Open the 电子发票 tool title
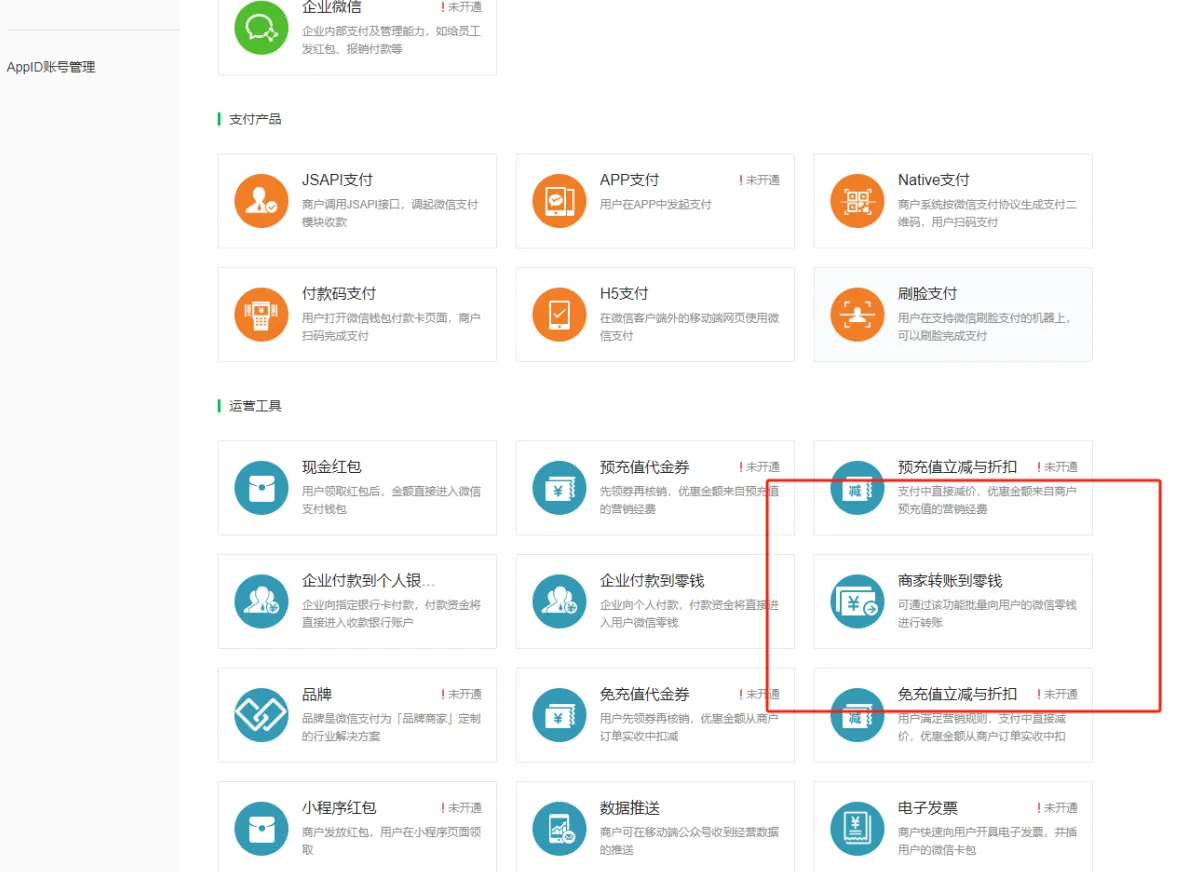Image resolution: width=1192 pixels, height=872 pixels. [x=927, y=807]
